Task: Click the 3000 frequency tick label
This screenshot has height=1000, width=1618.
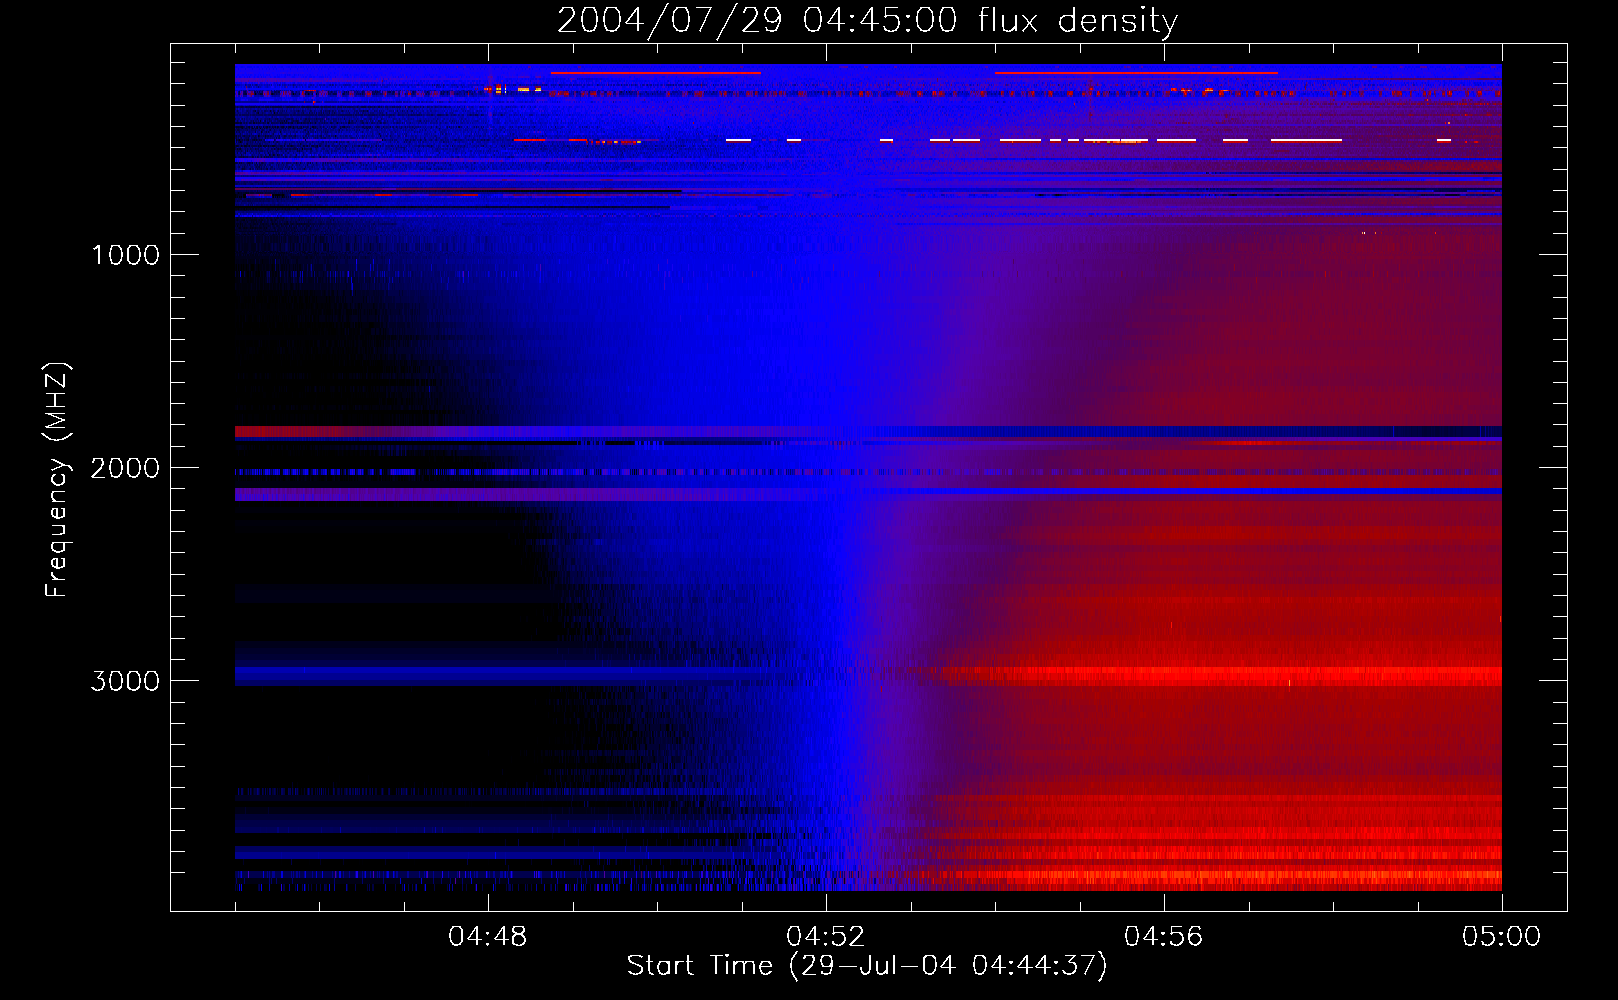Action: (x=126, y=681)
